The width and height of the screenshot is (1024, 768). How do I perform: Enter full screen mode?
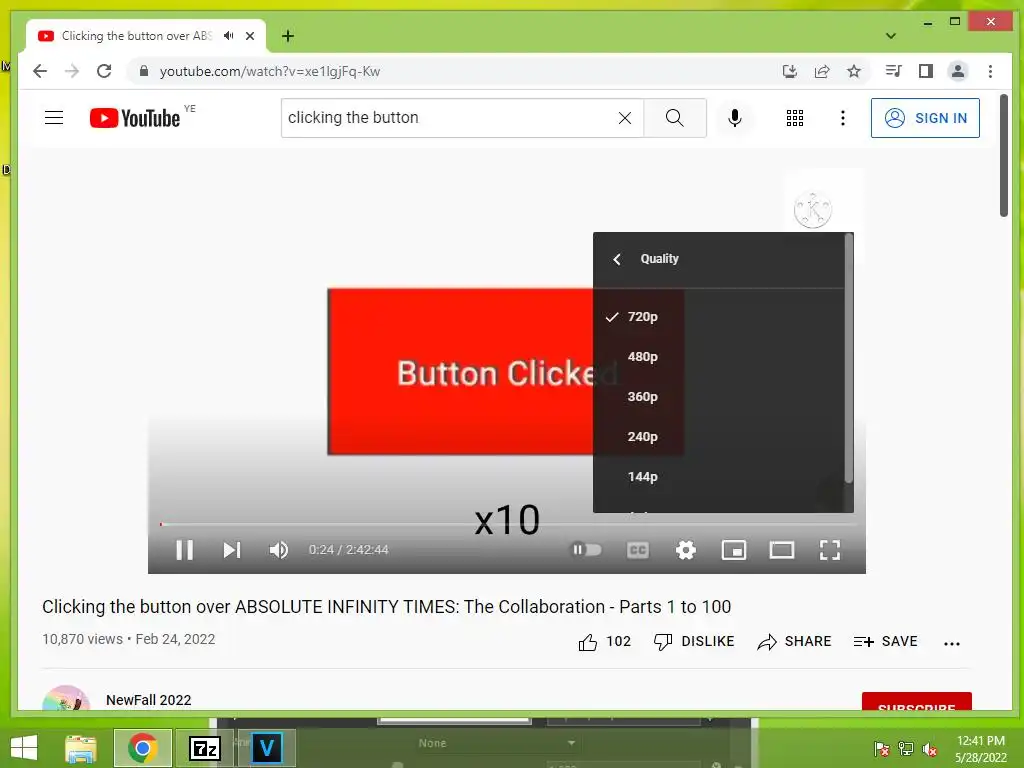click(829, 550)
